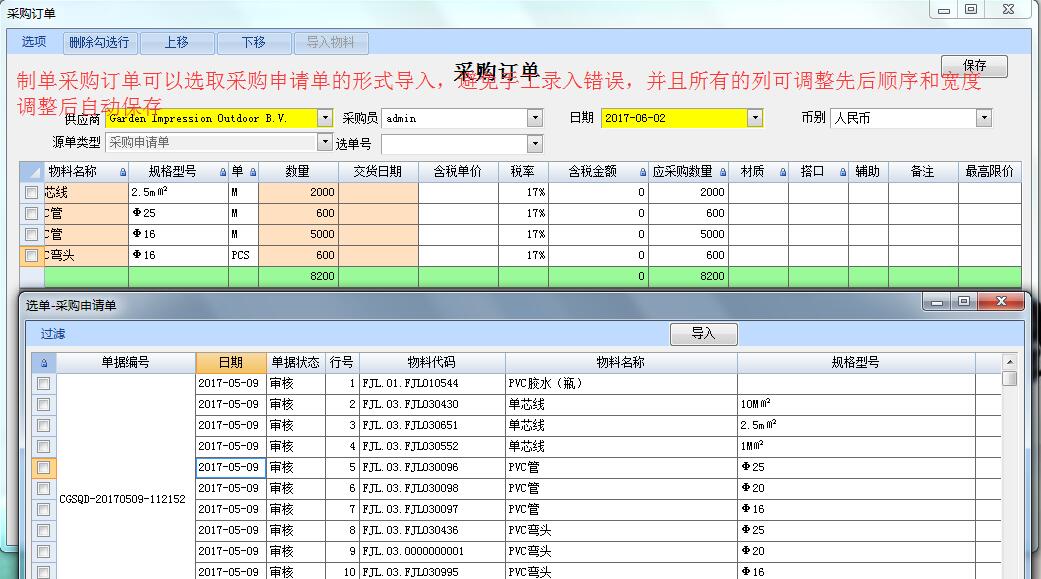Screen dimensions: 1041x579
Task: Click total 8200 in 数量 summary row
Action: click(x=299, y=276)
